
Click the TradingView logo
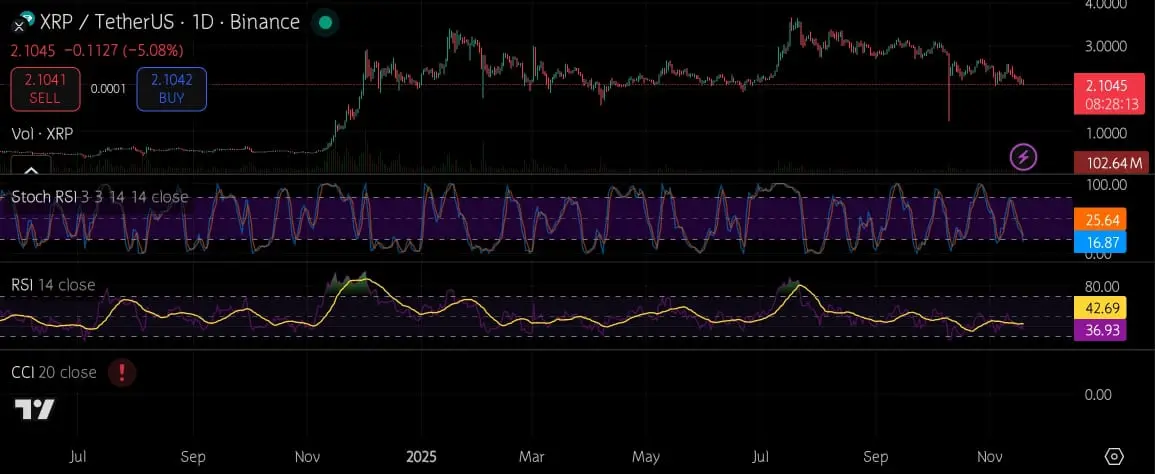[35, 409]
